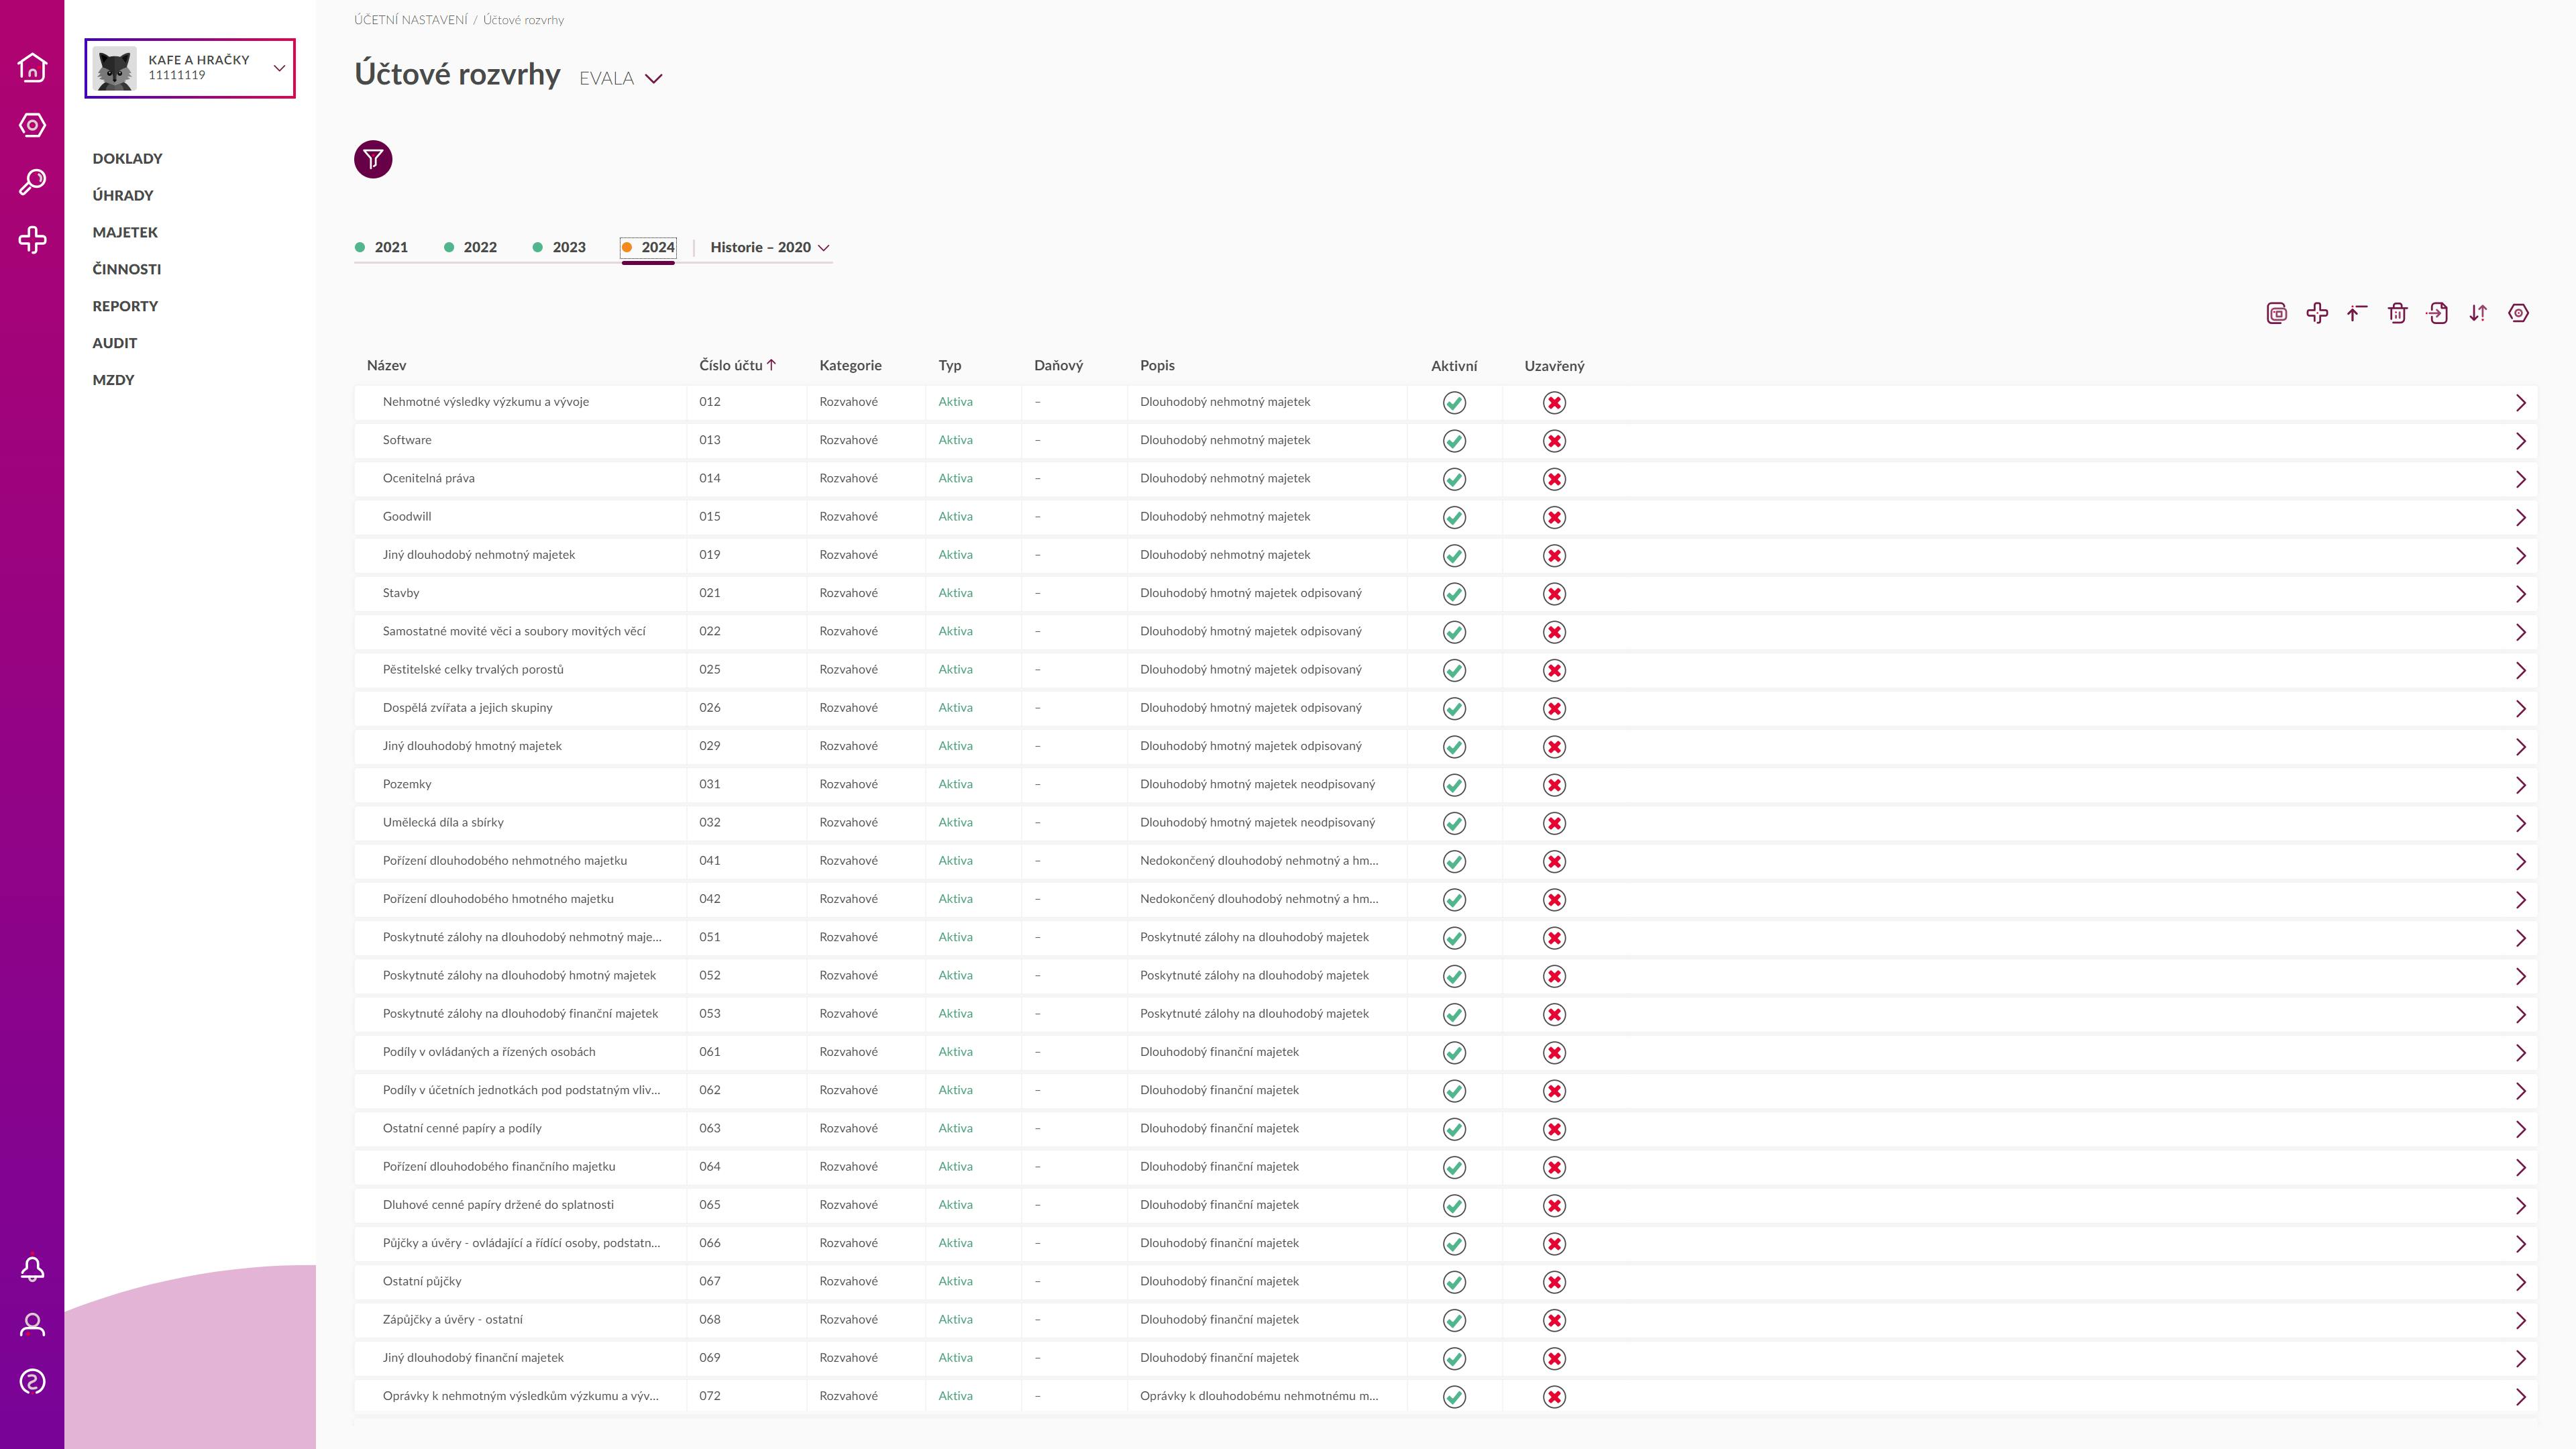The image size is (2576, 1449).
Task: Click closed X icon for Pozemky row
Action: pyautogui.click(x=1554, y=785)
